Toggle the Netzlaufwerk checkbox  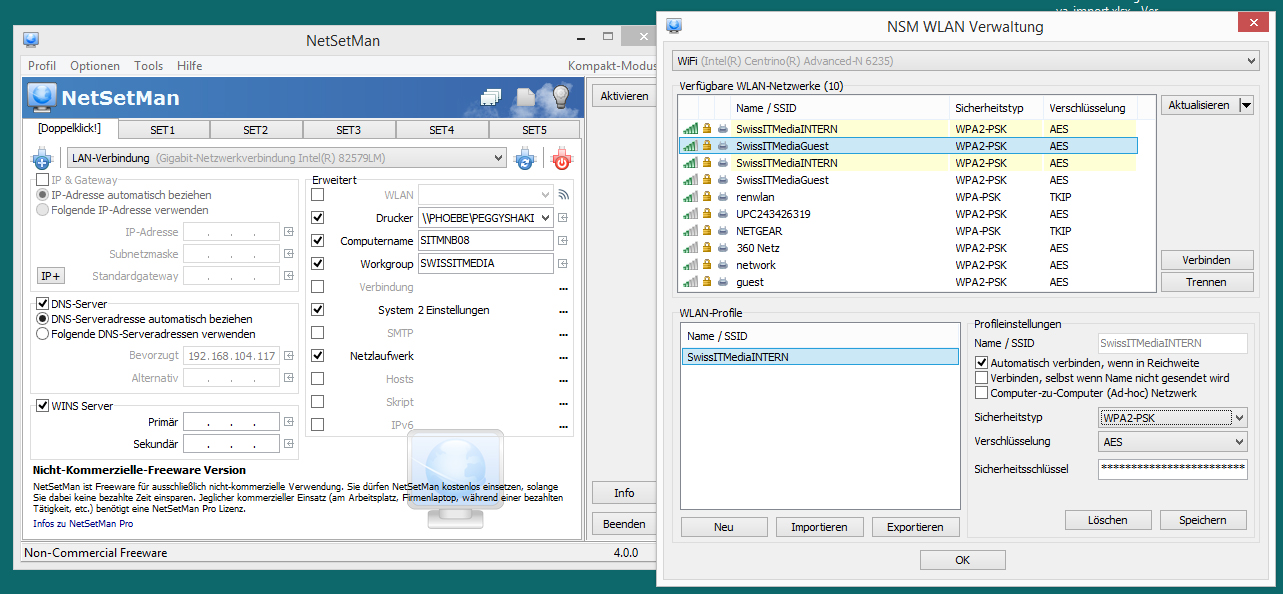point(318,356)
